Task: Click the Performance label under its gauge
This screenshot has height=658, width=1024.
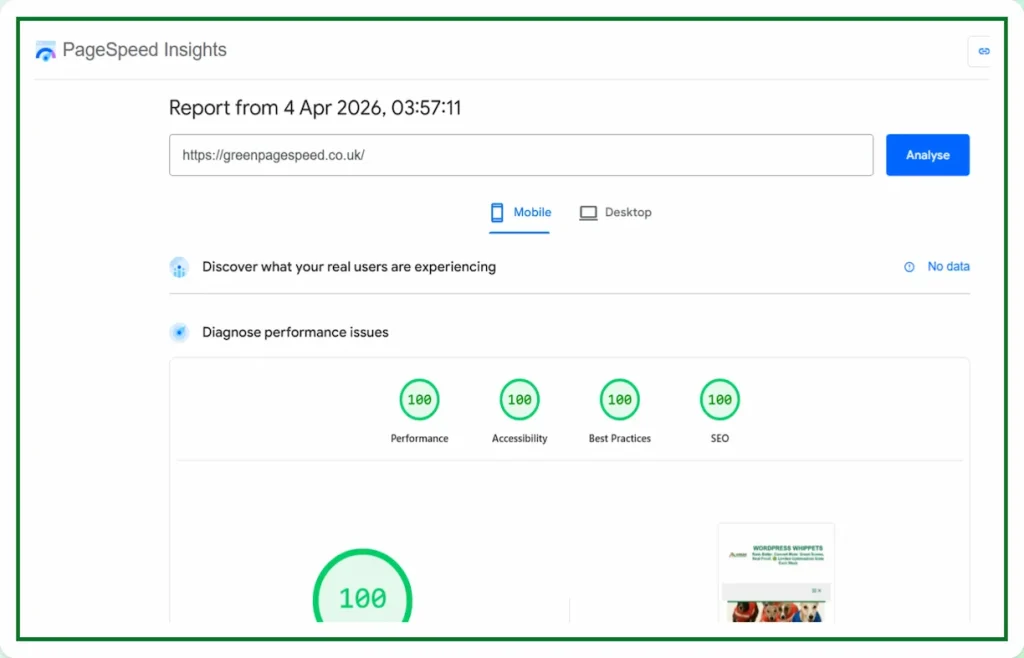Action: (x=419, y=438)
